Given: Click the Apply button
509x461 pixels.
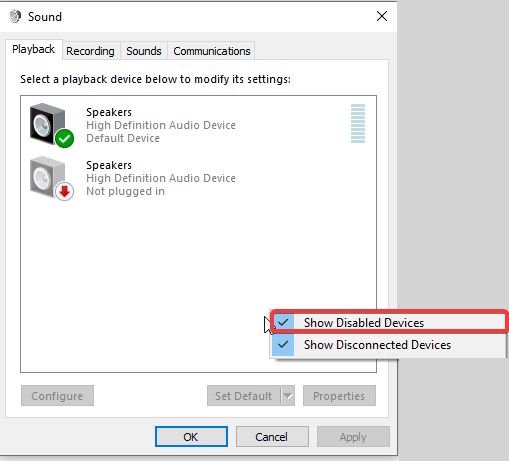Looking at the screenshot, I should [353, 437].
